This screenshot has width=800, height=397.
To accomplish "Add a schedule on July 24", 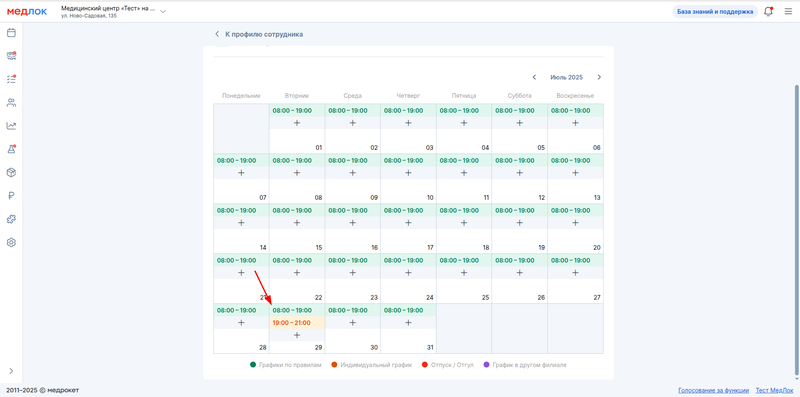I will (408, 273).
